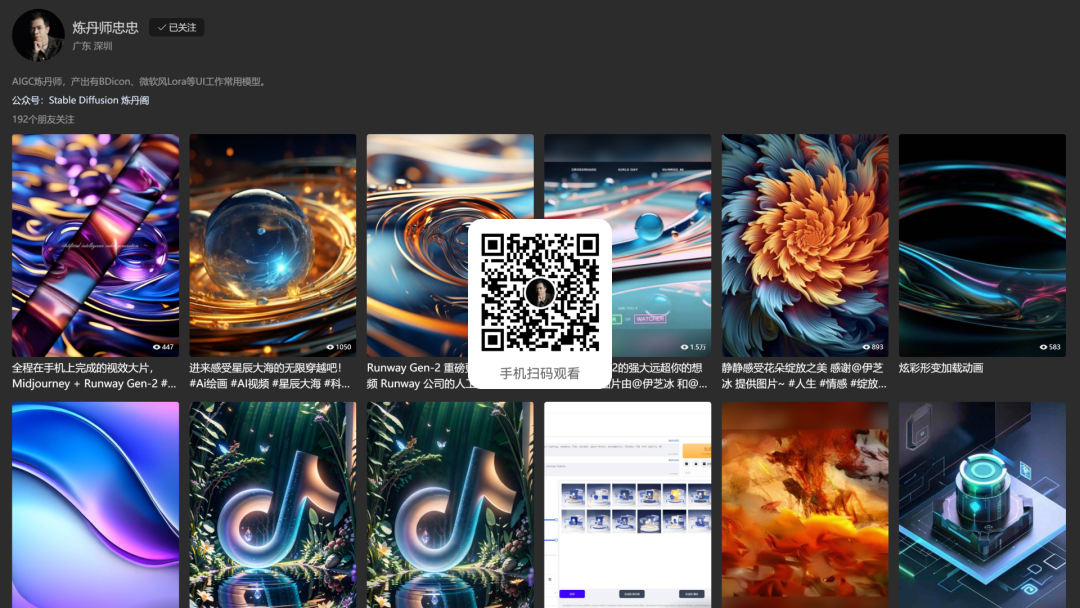
Task: Open title 静静感受花朵绽放之美
Action: [804, 375]
